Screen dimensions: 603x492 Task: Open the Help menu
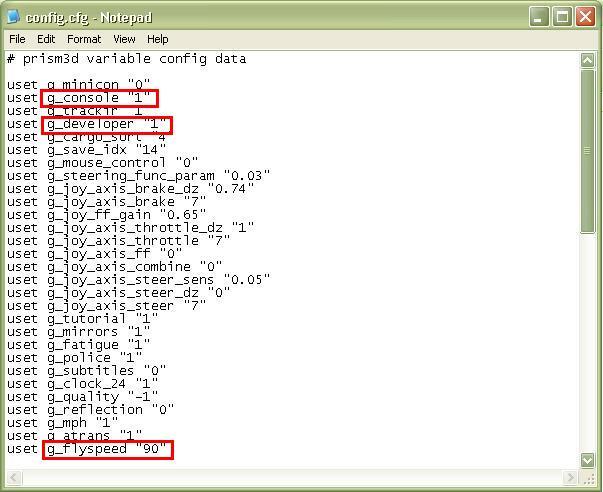coord(157,39)
